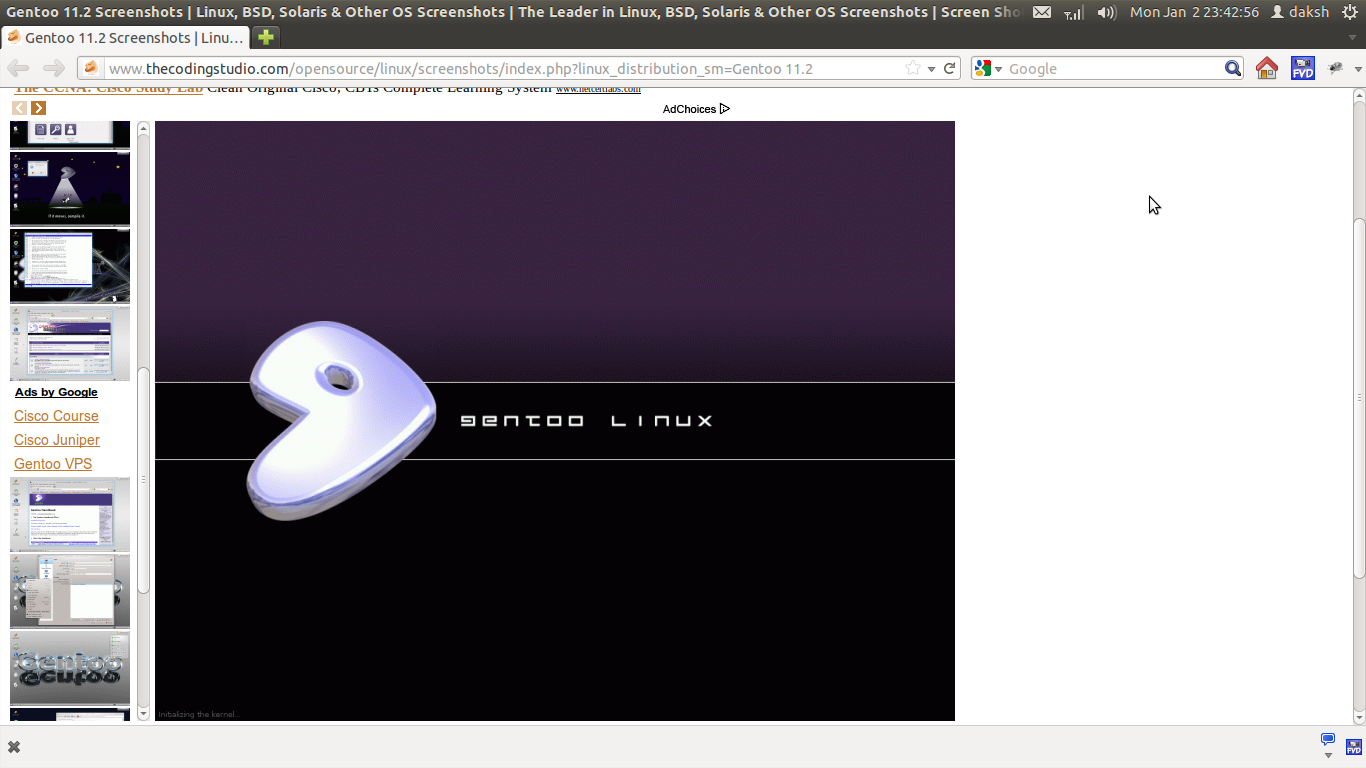The image size is (1366, 768).
Task: Open the daksh user menu
Action: (1299, 12)
